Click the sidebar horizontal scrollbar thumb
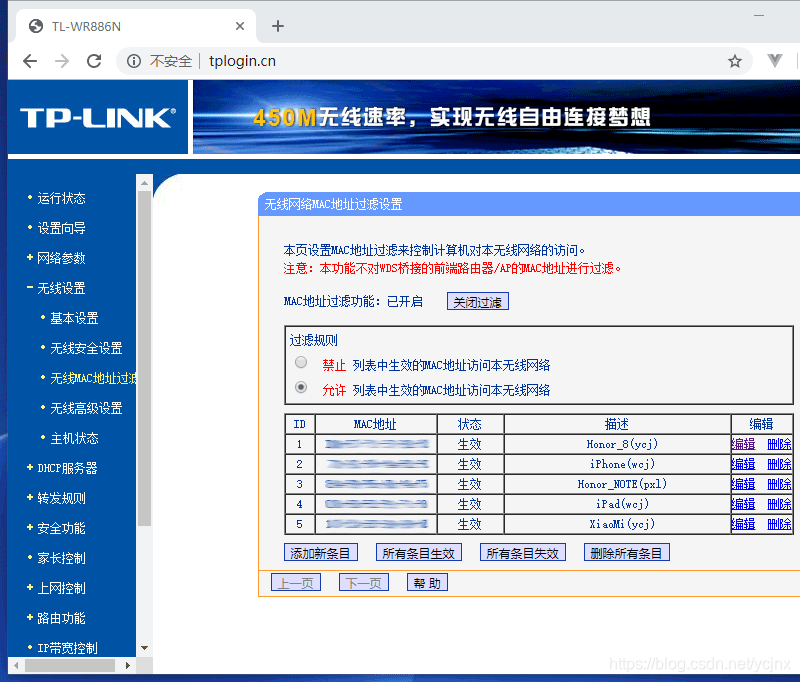The height and width of the screenshot is (682, 800). 70,665
